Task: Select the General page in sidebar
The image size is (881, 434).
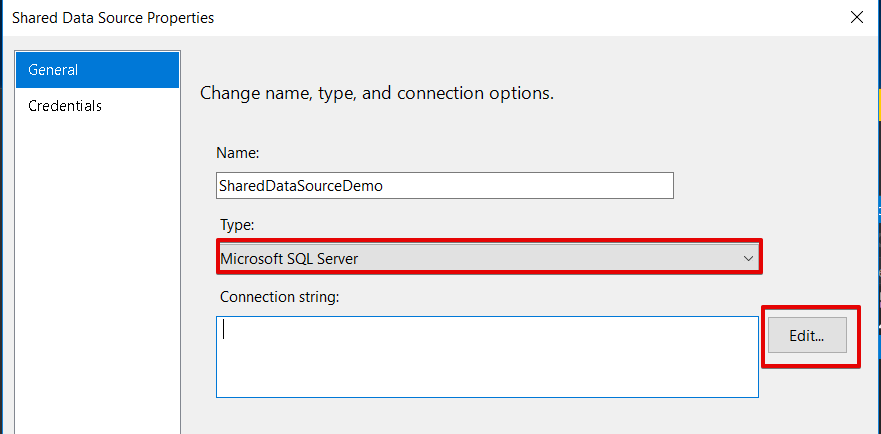Action: (97, 70)
